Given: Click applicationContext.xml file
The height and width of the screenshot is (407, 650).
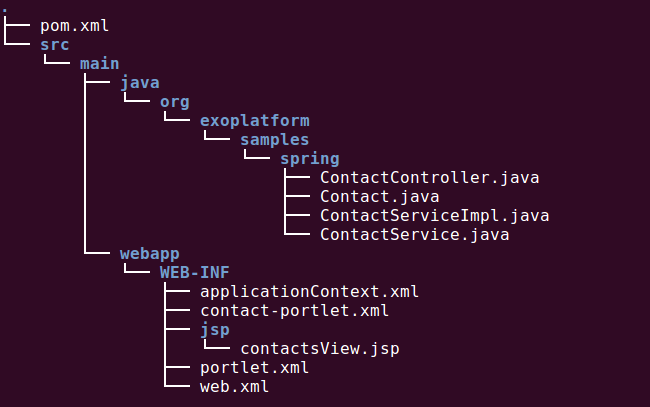Looking at the screenshot, I should tap(310, 292).
